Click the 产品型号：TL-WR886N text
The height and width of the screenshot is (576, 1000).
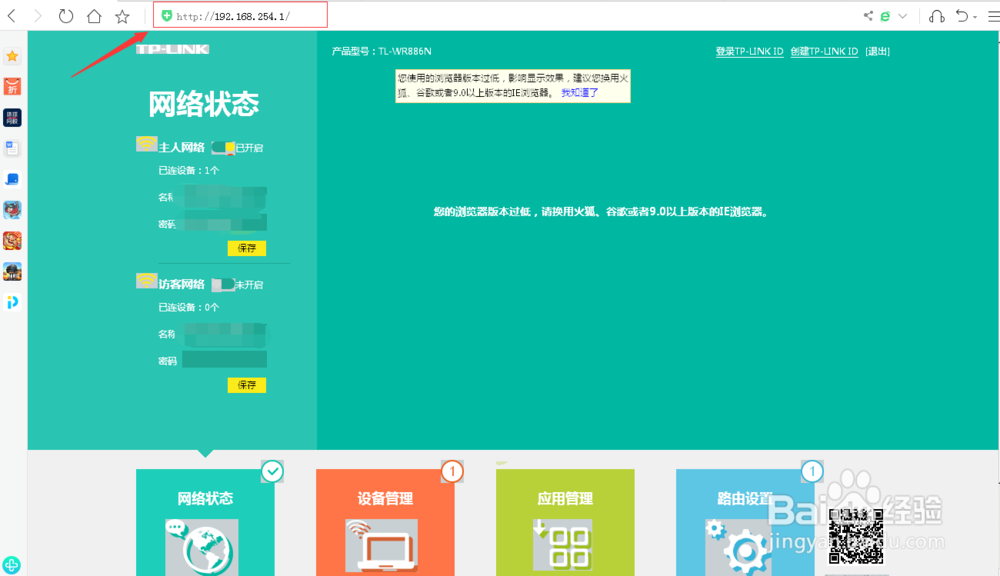click(381, 52)
